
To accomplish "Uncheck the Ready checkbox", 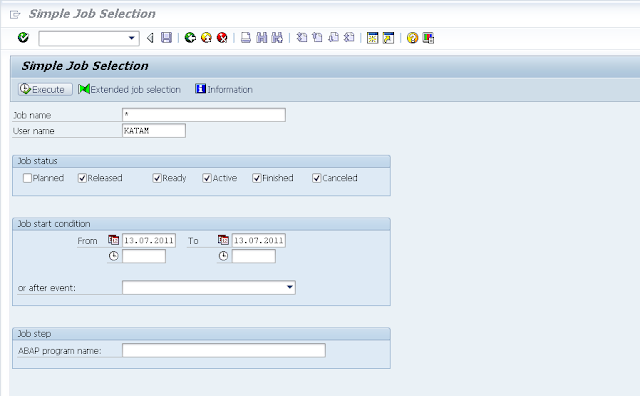I will click(157, 178).
